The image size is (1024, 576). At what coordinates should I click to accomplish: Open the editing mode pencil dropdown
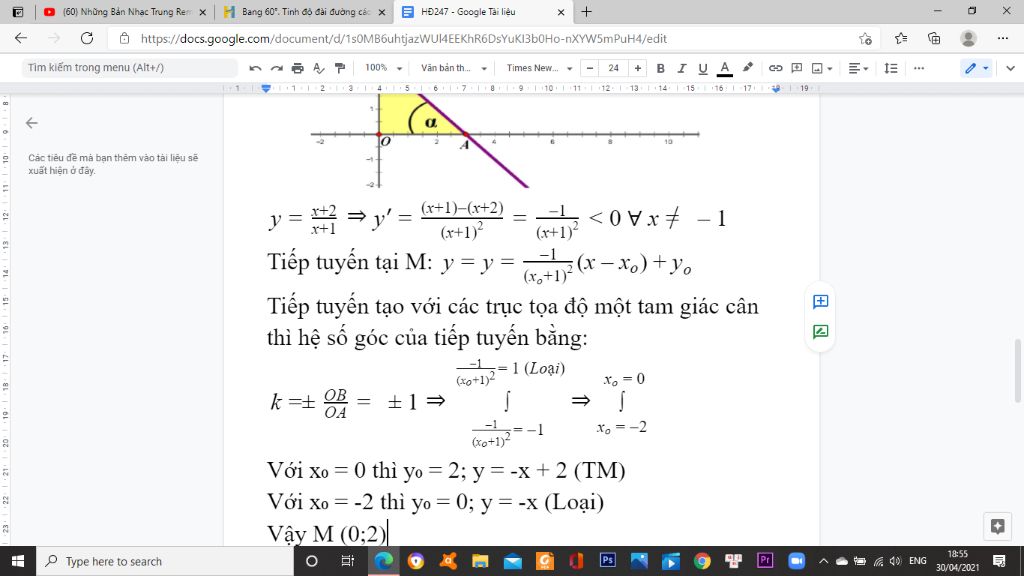pyautogui.click(x=976, y=68)
